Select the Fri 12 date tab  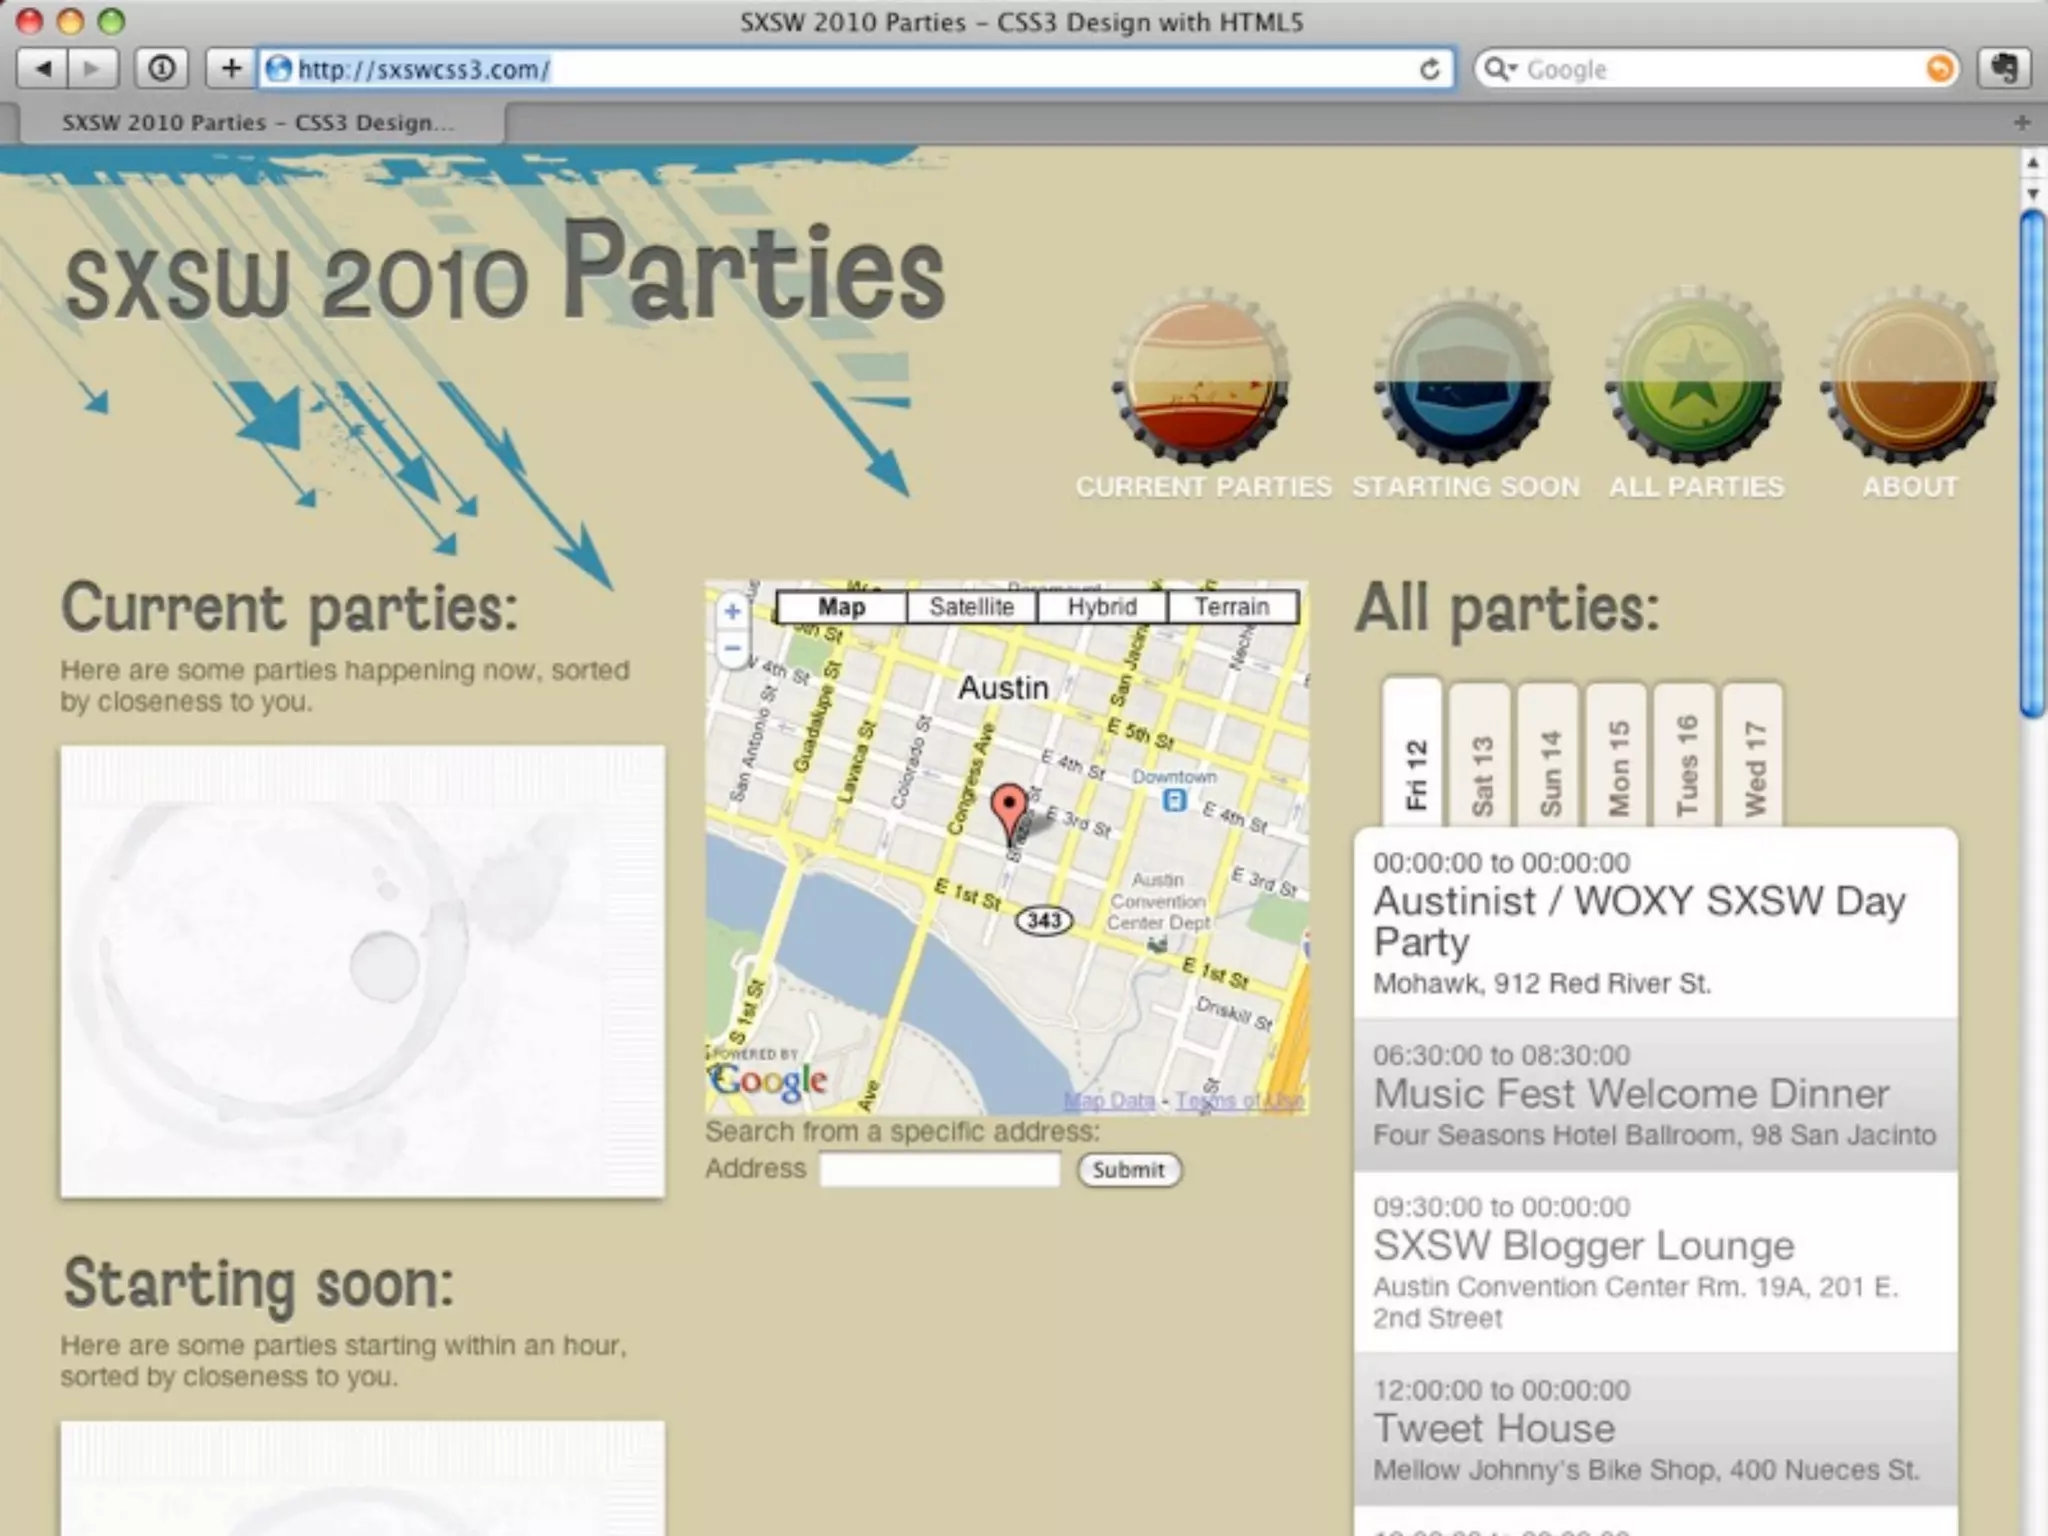click(1413, 754)
